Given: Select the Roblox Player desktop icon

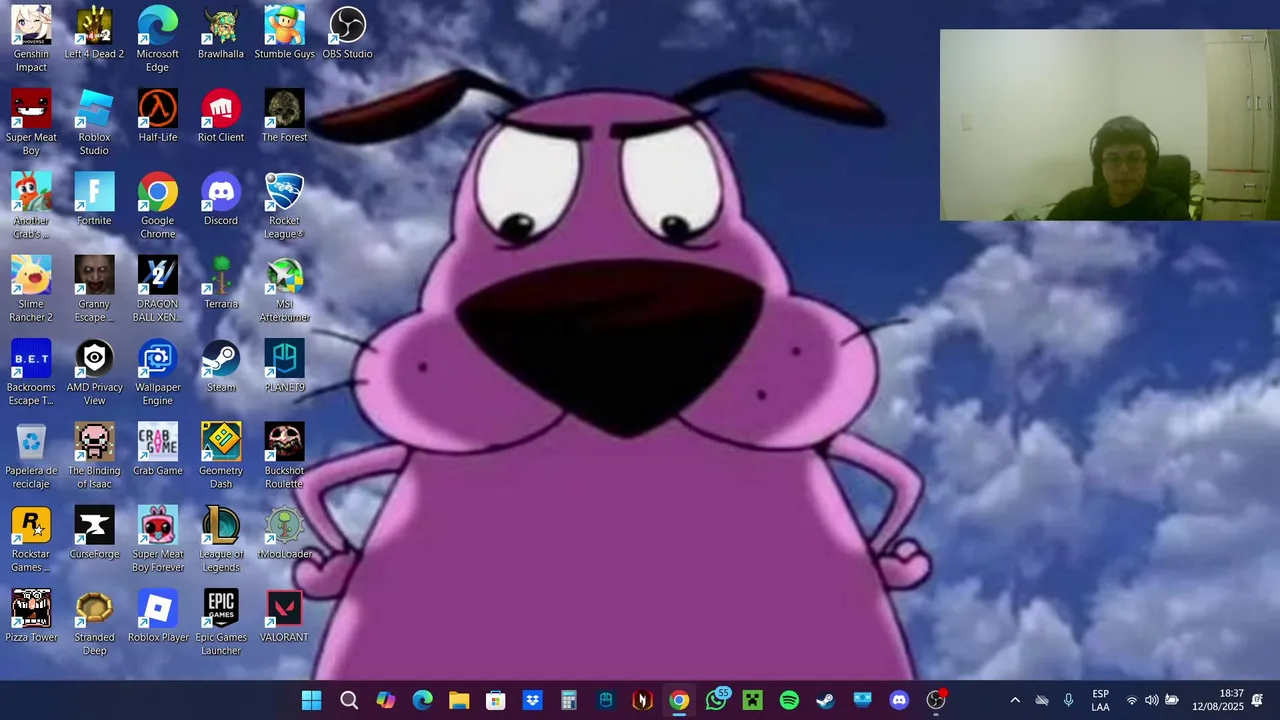Looking at the screenshot, I should tap(157, 616).
